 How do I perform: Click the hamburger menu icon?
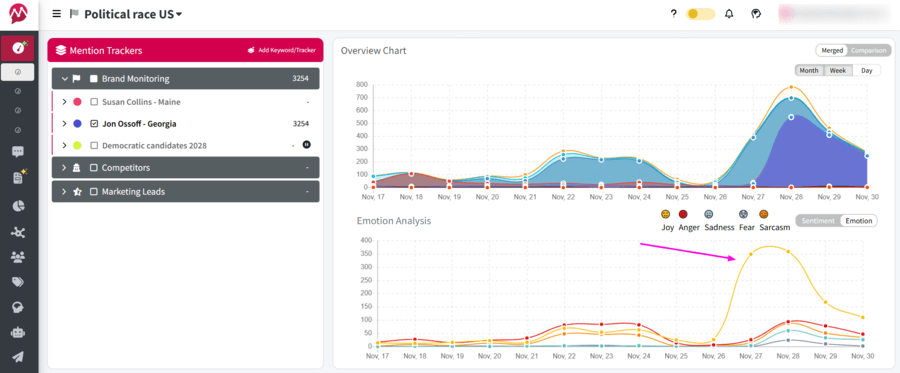click(x=56, y=14)
